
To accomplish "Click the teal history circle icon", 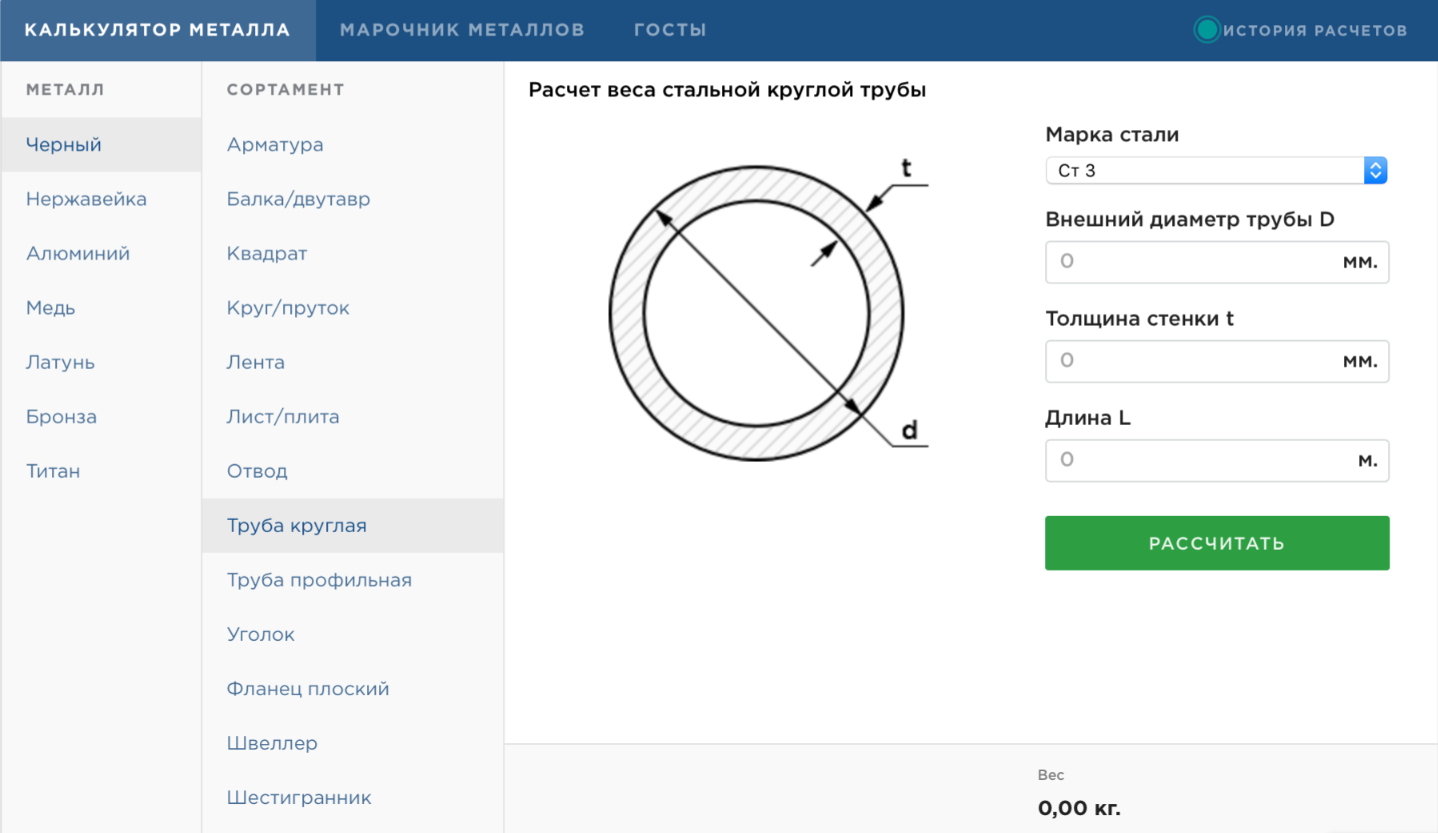I will coord(1207,30).
